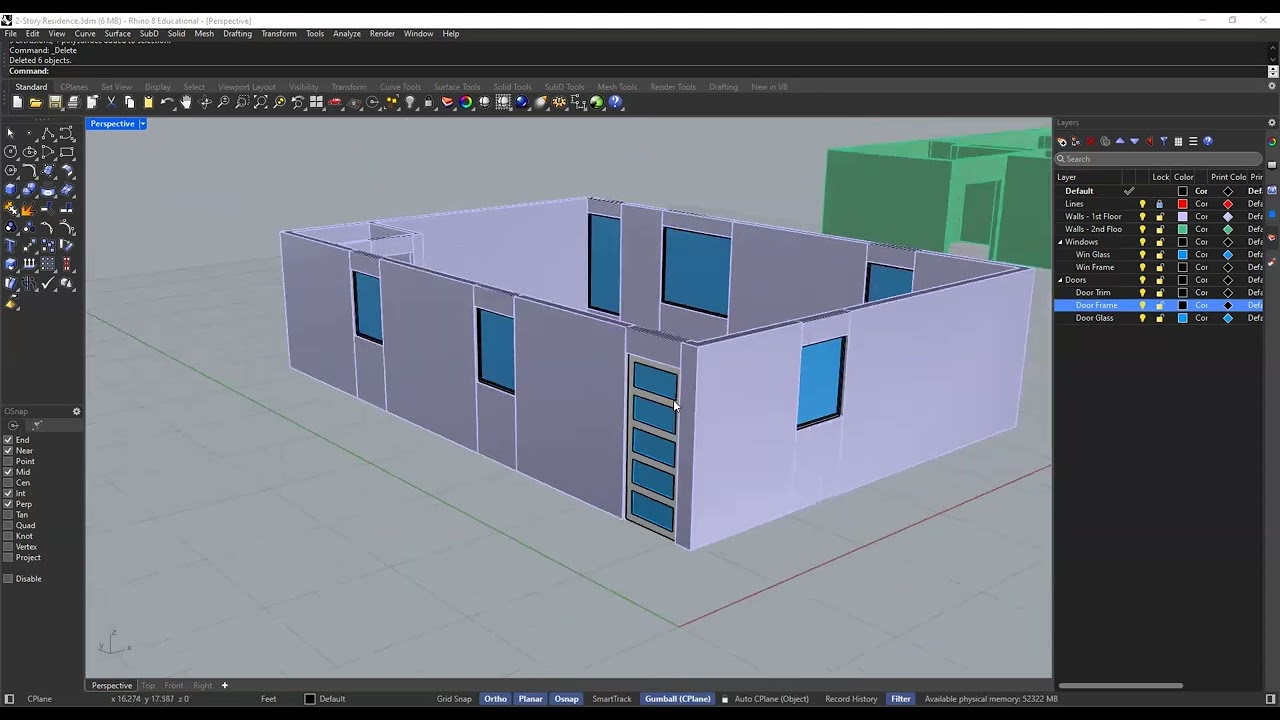The image size is (1280, 720).
Task: Change Walls - 2nd Floor green color swatch
Action: [x=1182, y=229]
